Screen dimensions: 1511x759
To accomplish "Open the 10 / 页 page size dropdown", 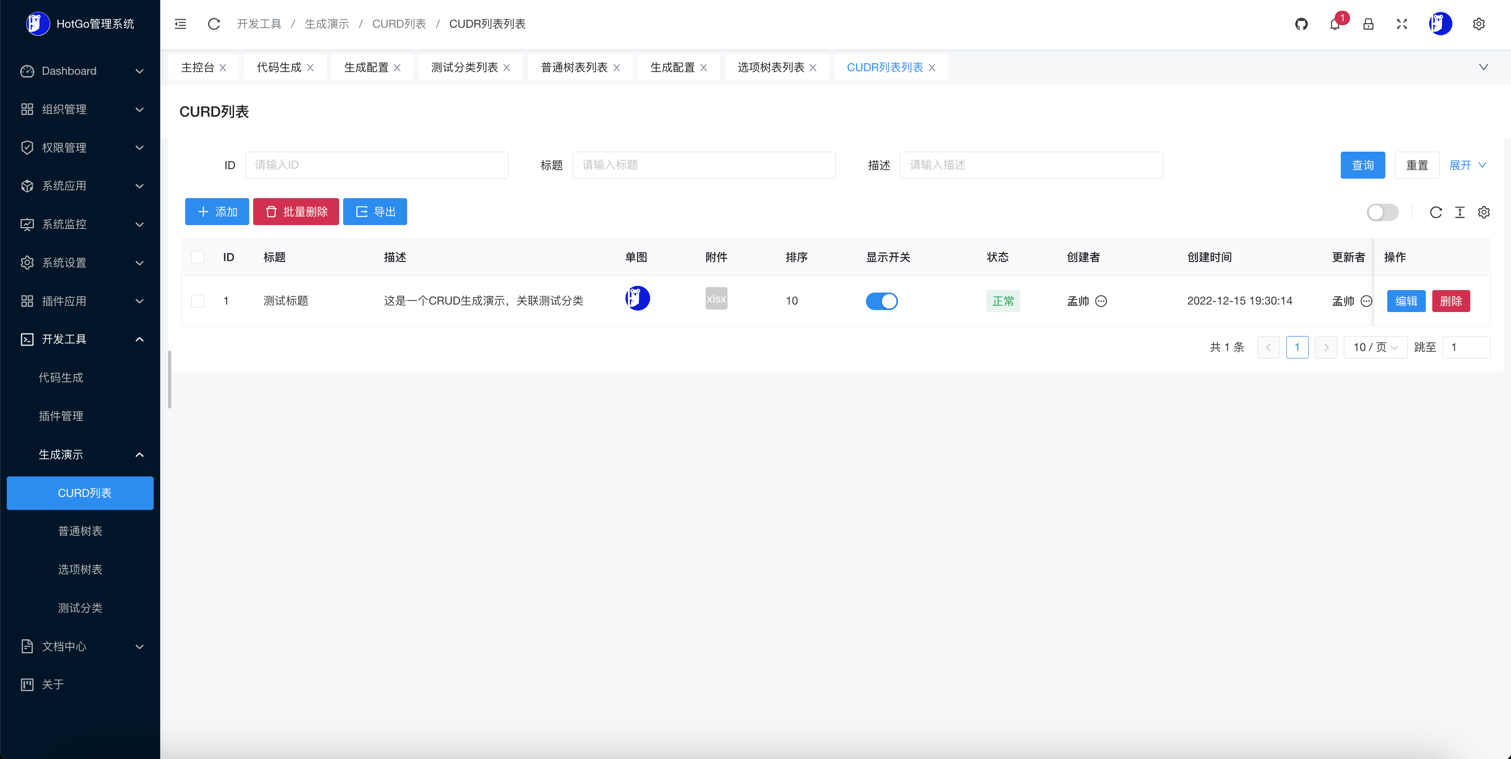I will tap(1375, 347).
